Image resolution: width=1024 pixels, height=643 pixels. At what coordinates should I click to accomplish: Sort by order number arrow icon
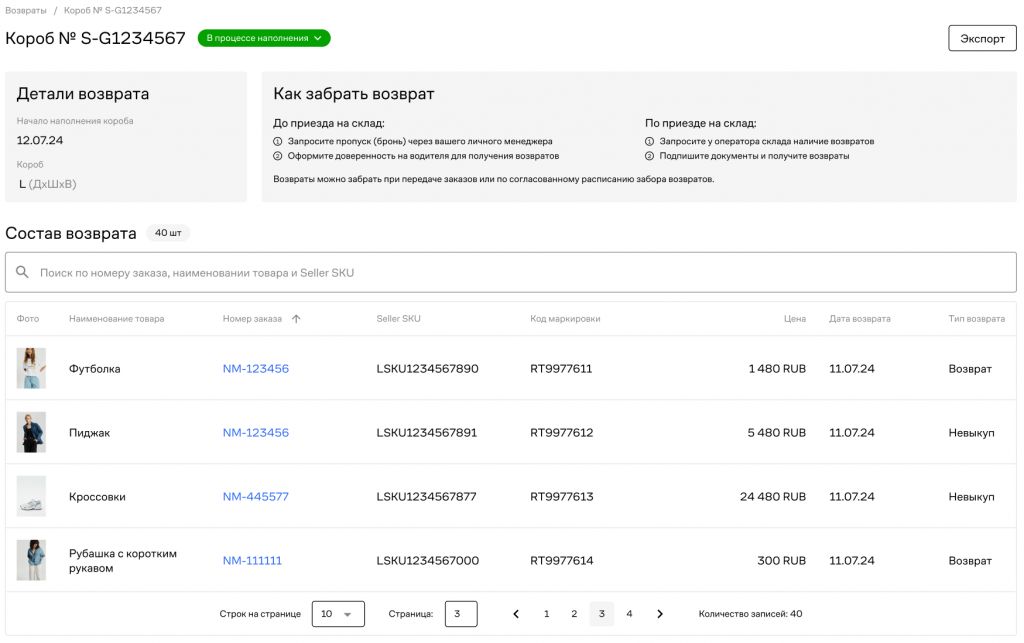click(296, 319)
